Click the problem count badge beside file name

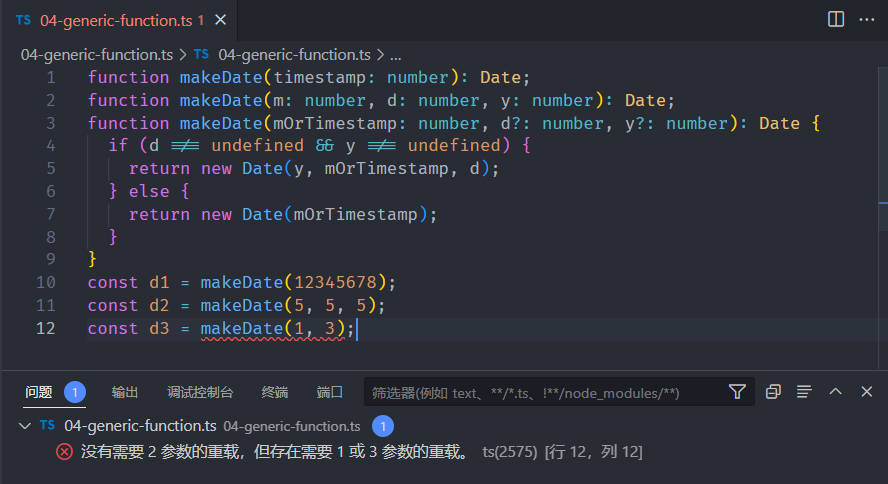(x=383, y=426)
